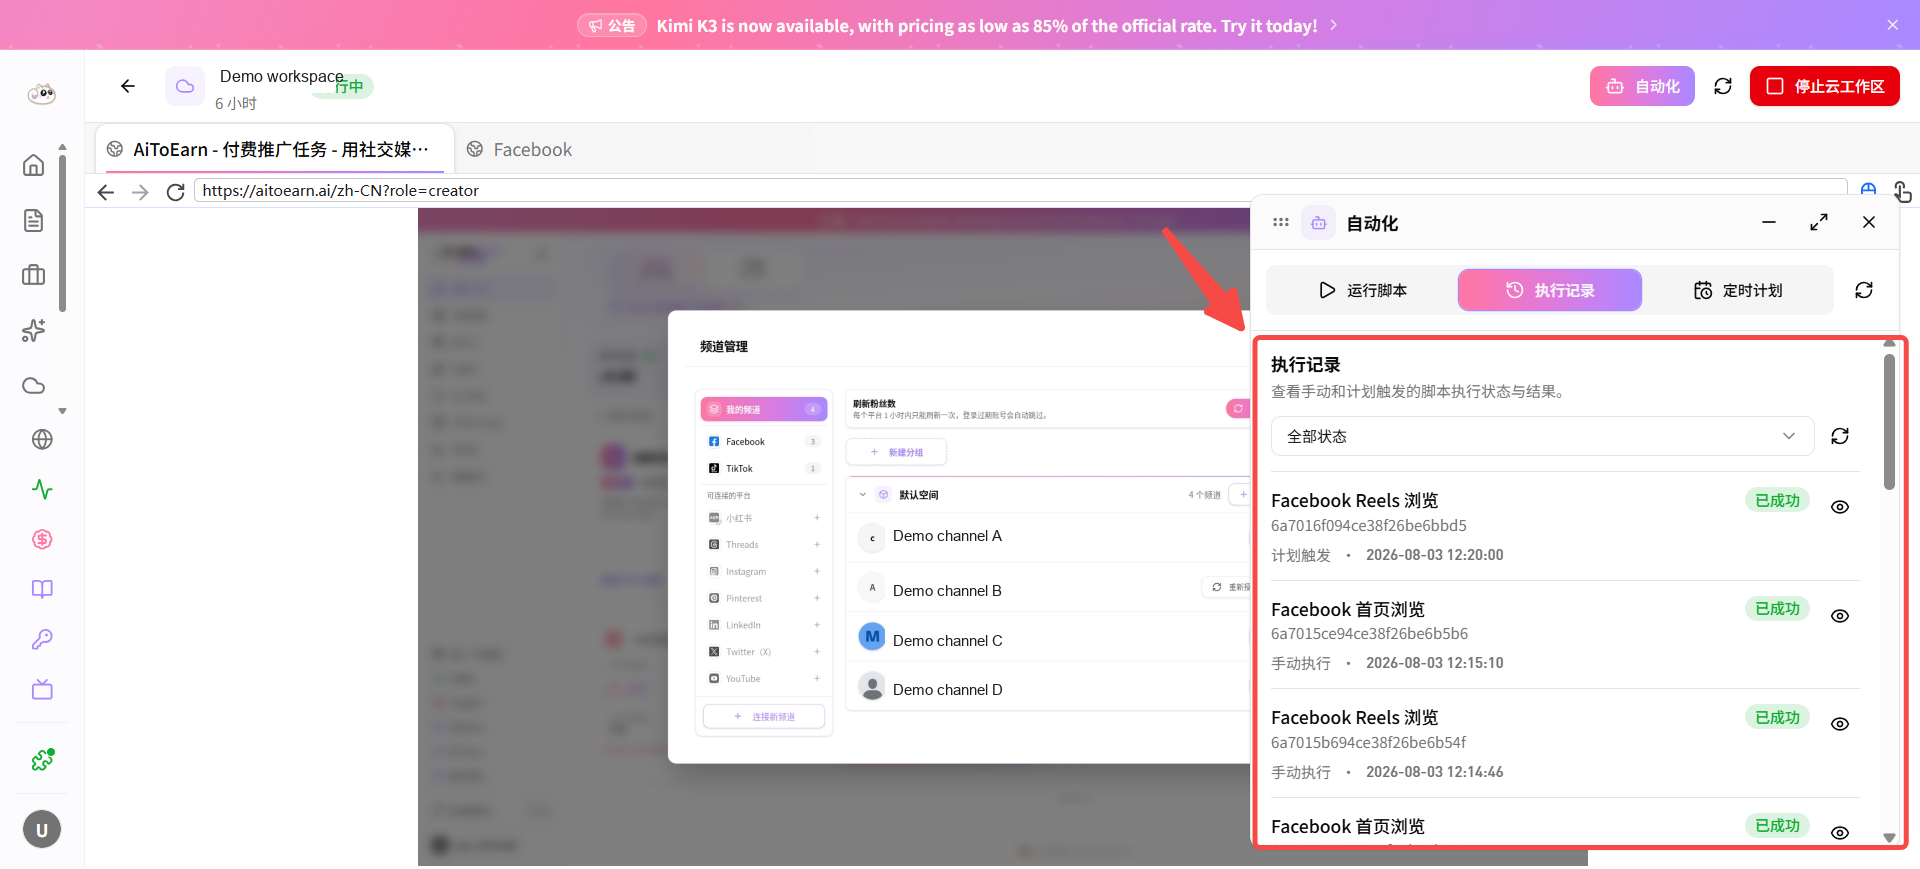
Task: Open the open-book icon in sidebar
Action: click(x=42, y=589)
